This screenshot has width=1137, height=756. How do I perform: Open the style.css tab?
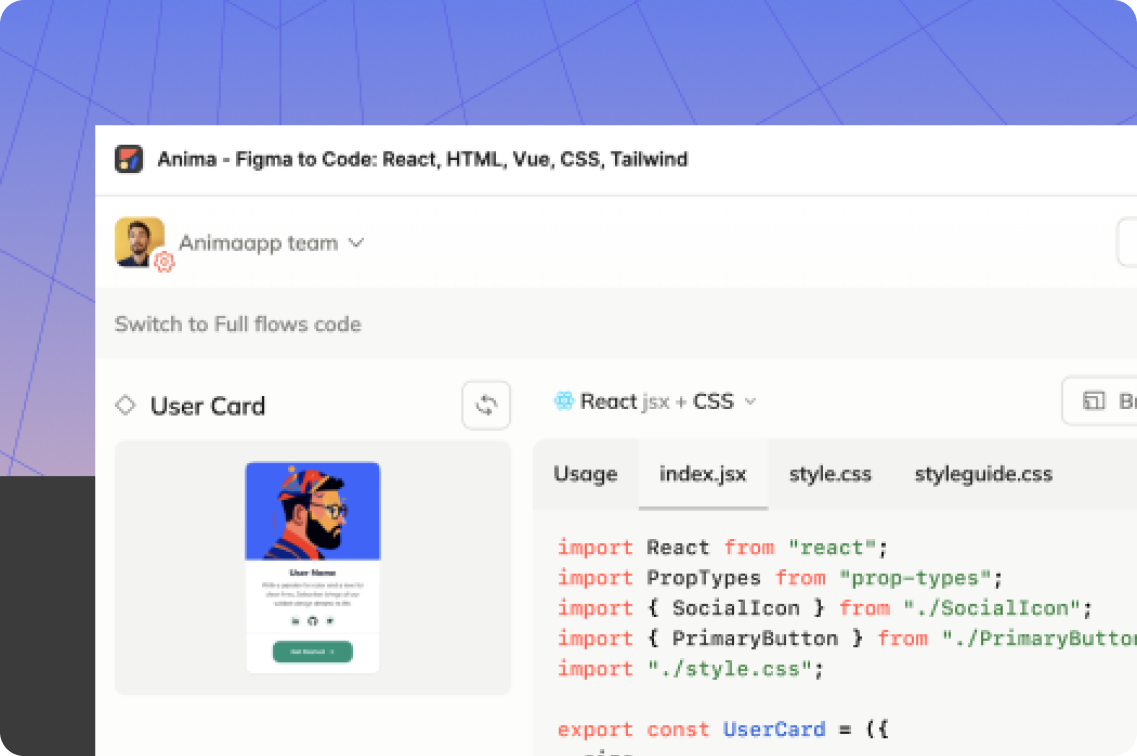[830, 474]
